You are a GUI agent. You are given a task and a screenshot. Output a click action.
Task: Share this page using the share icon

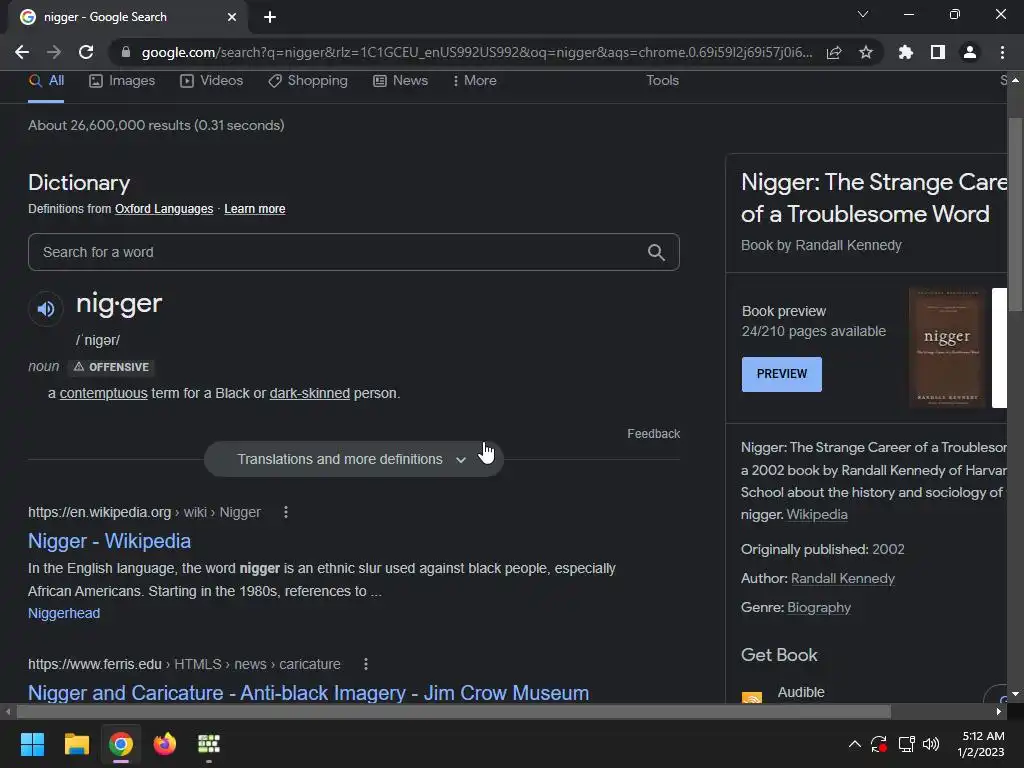pos(834,52)
